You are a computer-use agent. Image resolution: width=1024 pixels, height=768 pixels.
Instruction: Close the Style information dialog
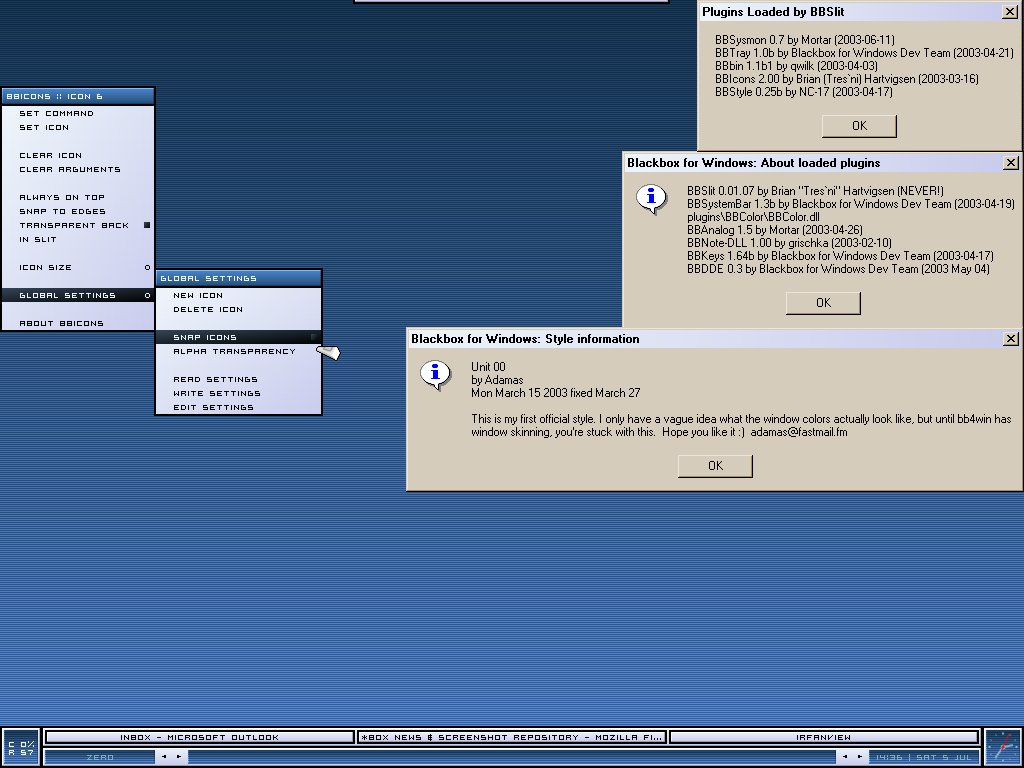coord(1010,338)
